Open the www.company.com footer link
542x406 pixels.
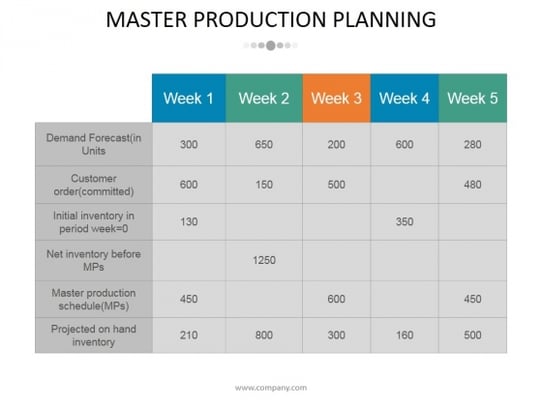pyautogui.click(x=271, y=388)
